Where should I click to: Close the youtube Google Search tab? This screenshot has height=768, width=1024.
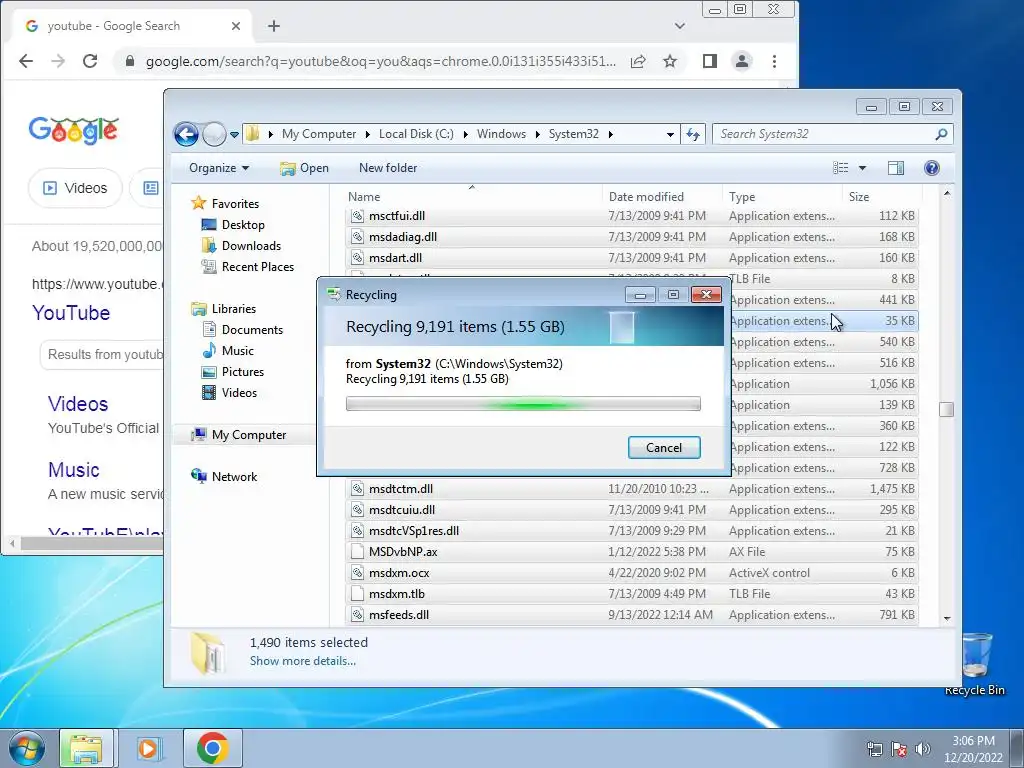click(236, 26)
